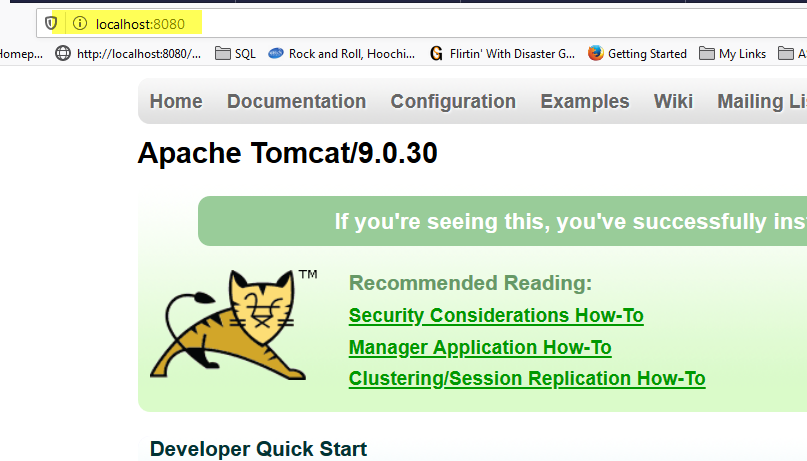Image resolution: width=807 pixels, height=461 pixels.
Task: Go to the Home navigation tab
Action: (176, 101)
